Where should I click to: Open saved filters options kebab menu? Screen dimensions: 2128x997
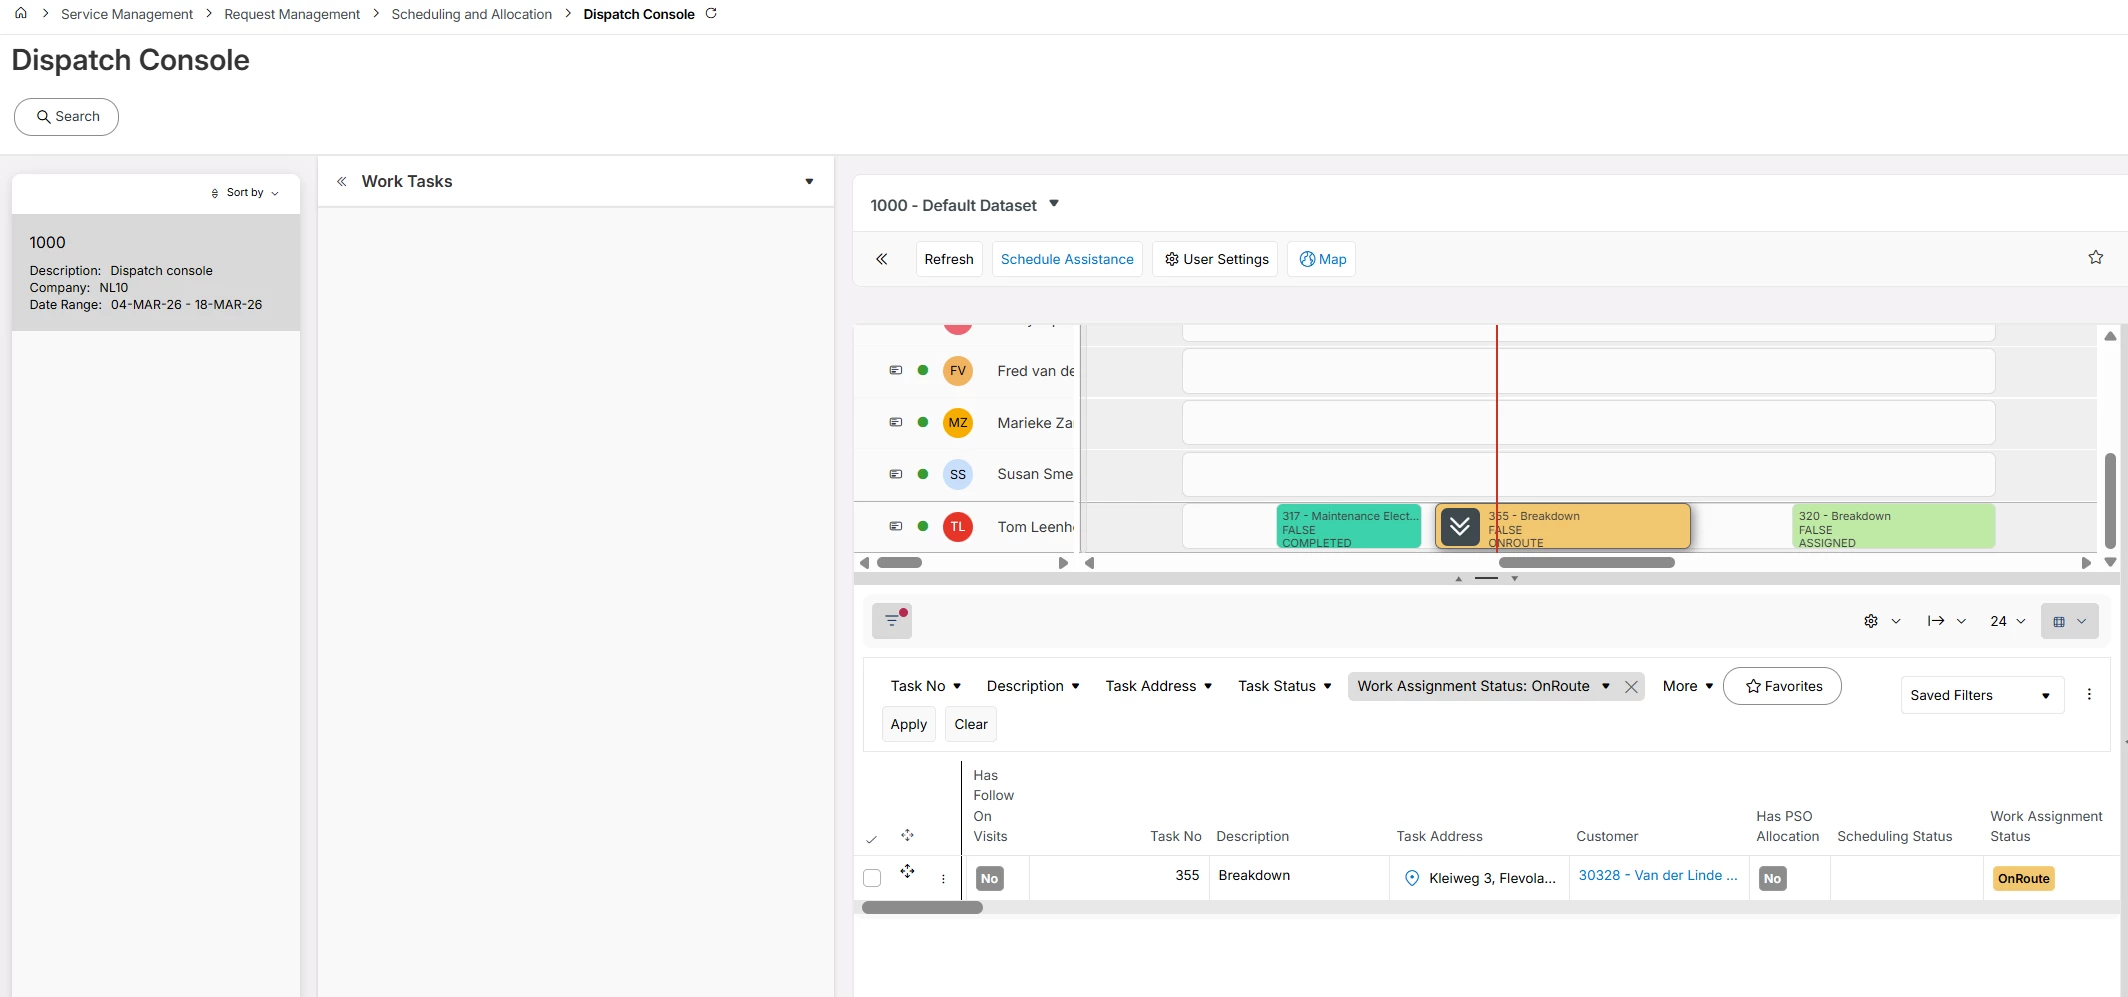pyautogui.click(x=2089, y=694)
